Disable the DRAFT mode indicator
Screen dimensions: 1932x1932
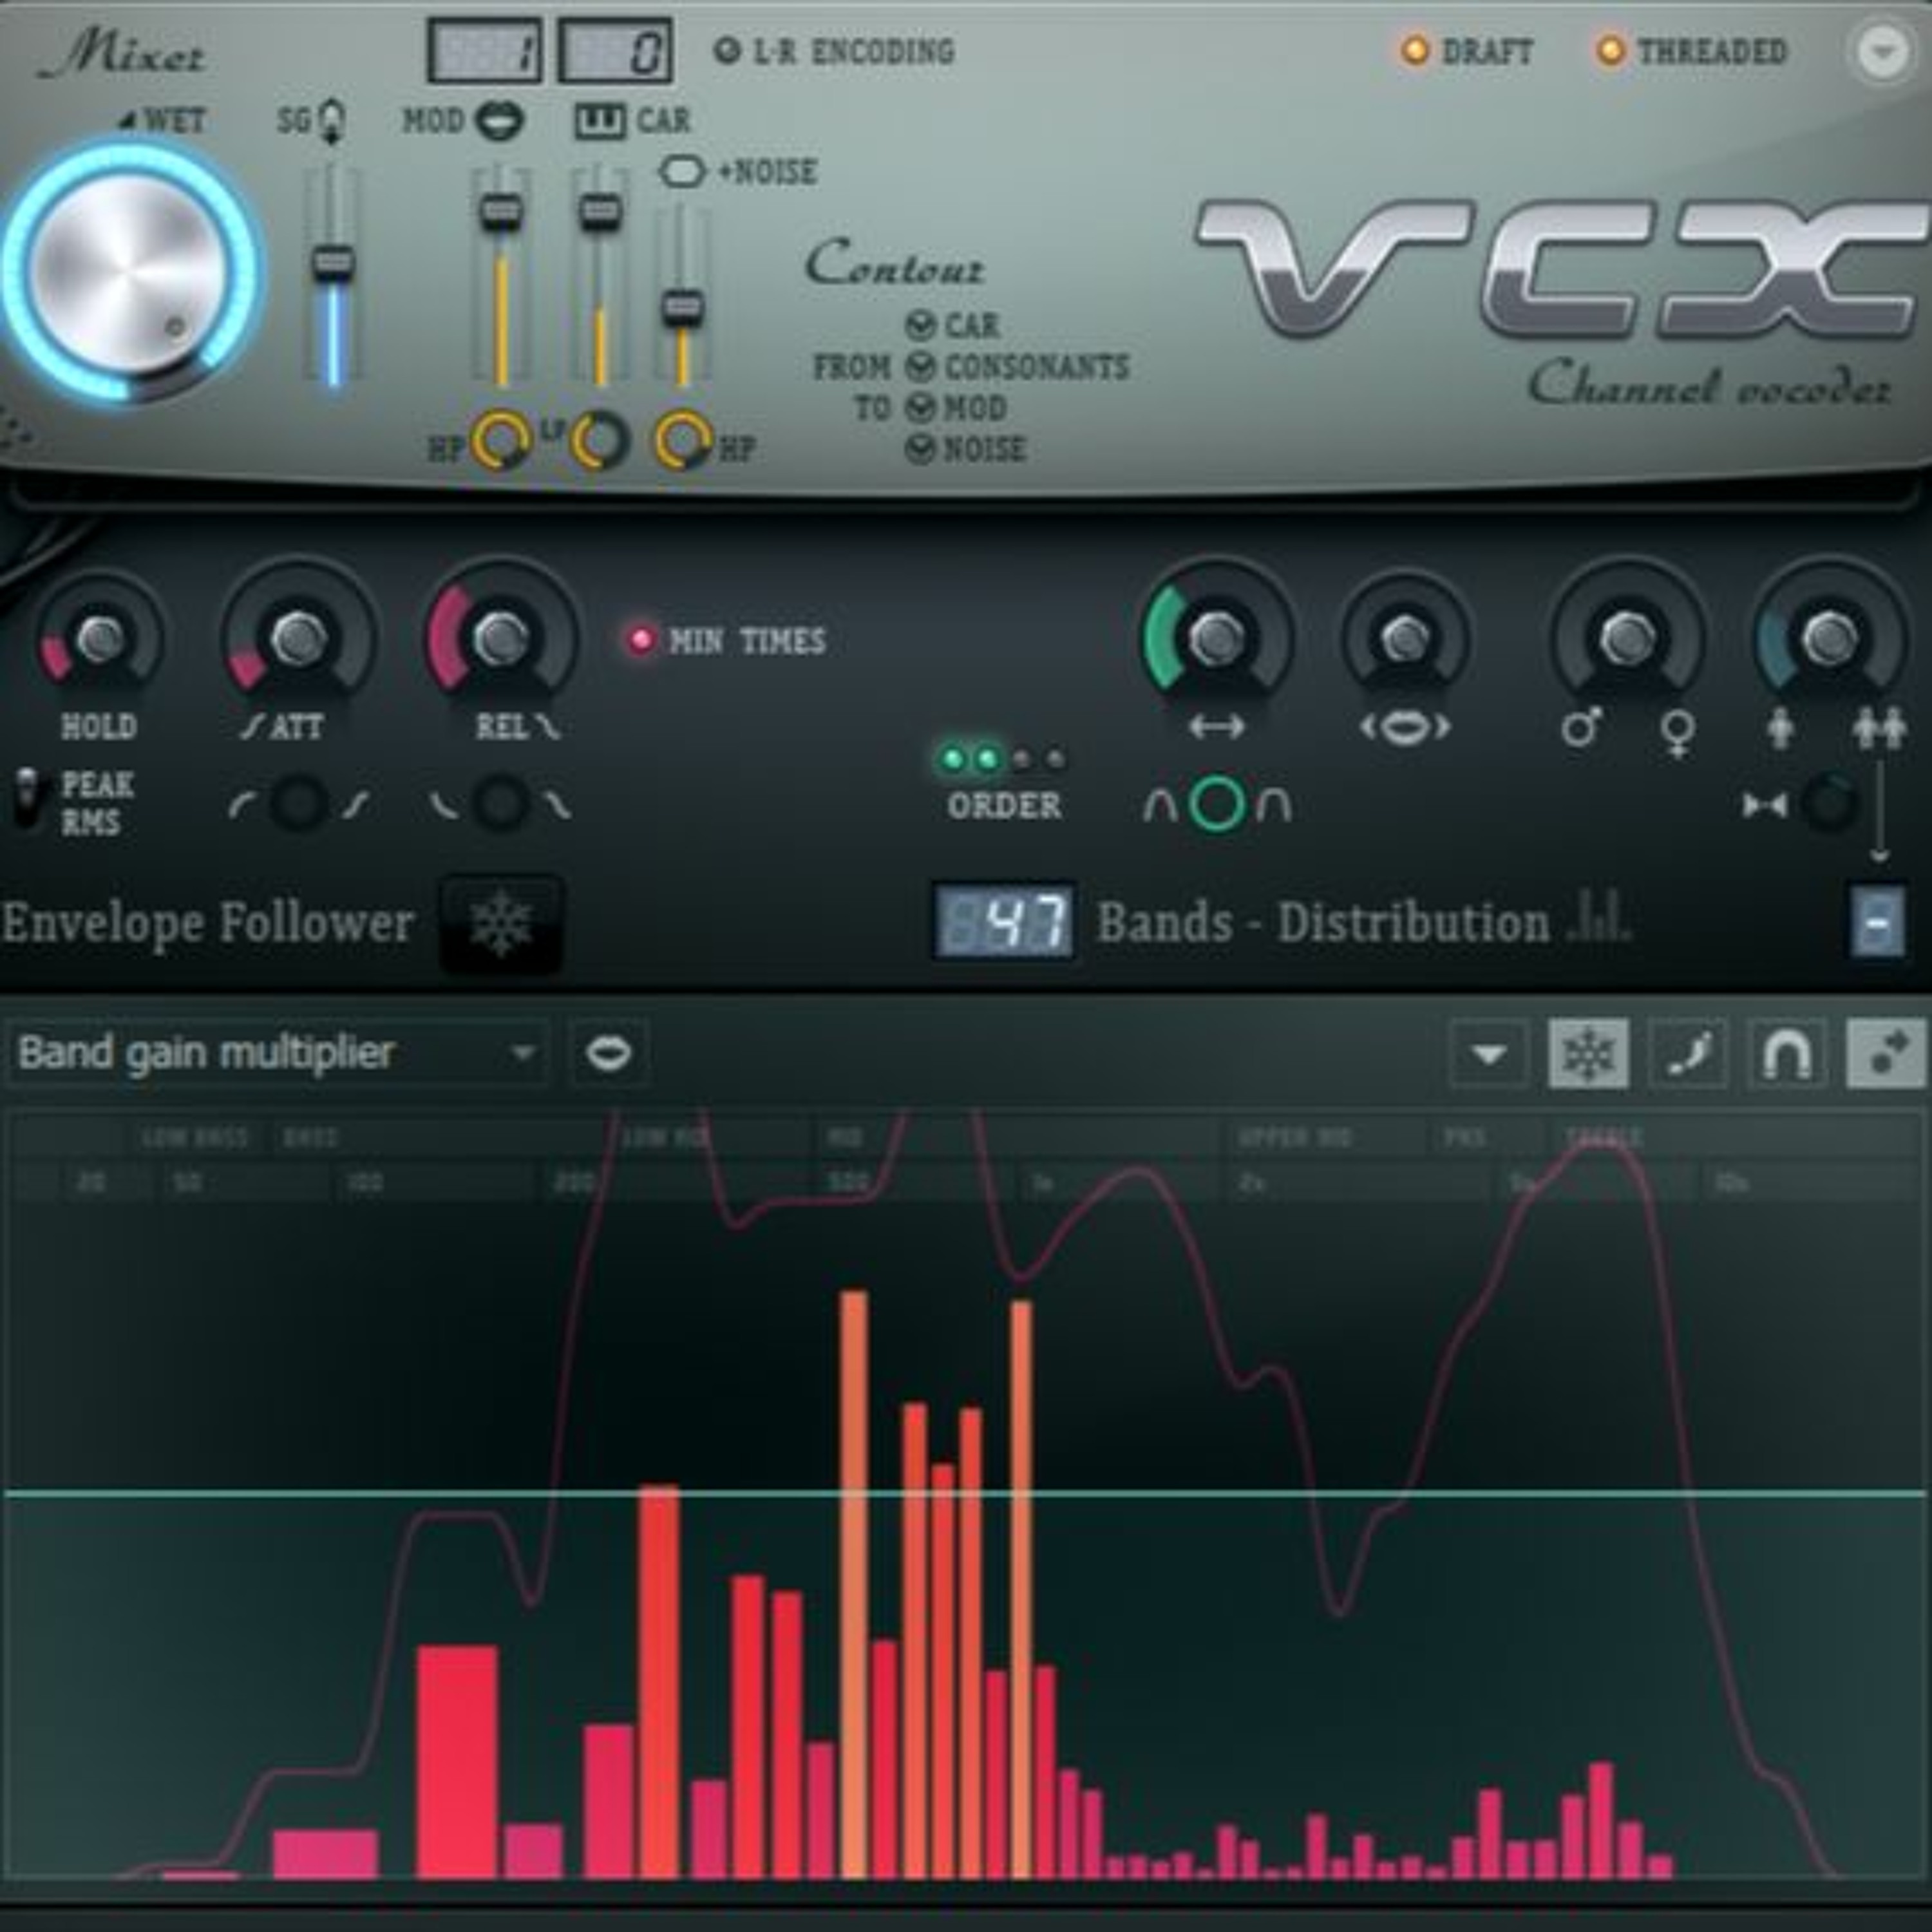[x=1415, y=50]
